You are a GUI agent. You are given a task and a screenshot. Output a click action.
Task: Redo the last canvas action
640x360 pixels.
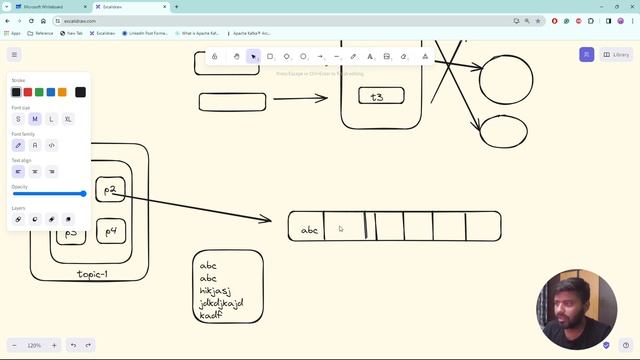click(88, 345)
